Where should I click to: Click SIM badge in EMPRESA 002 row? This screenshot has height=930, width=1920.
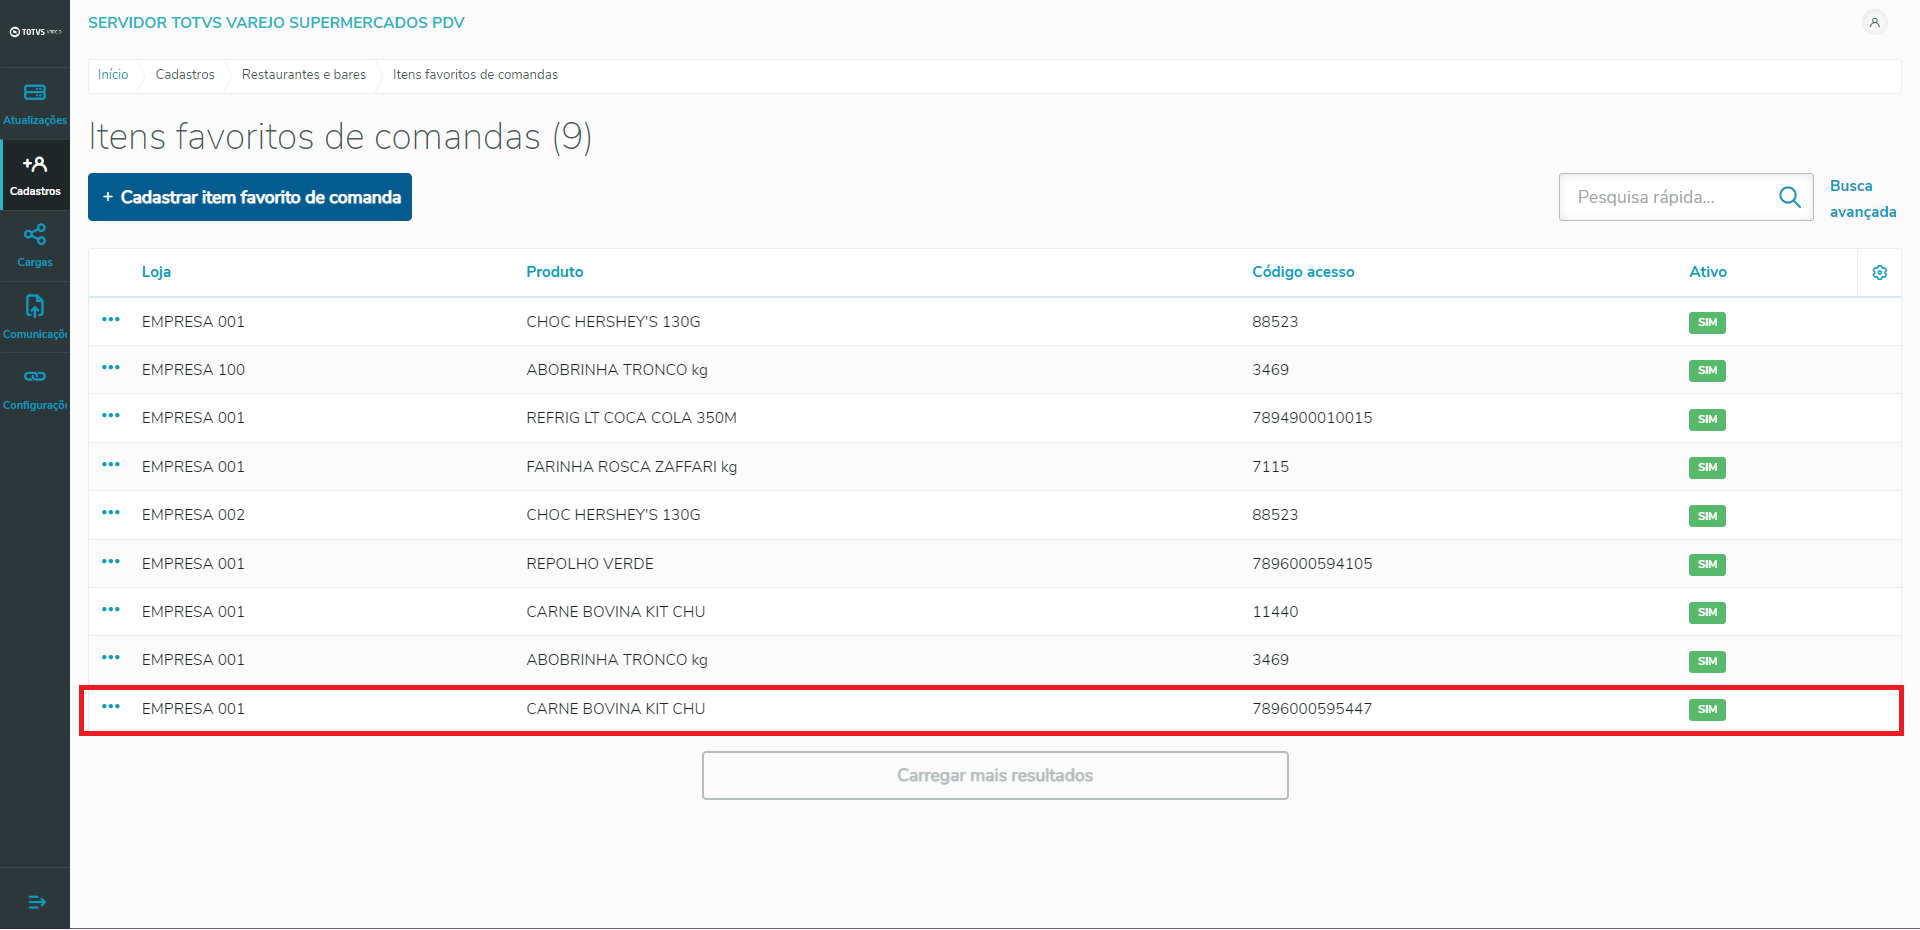pos(1707,517)
